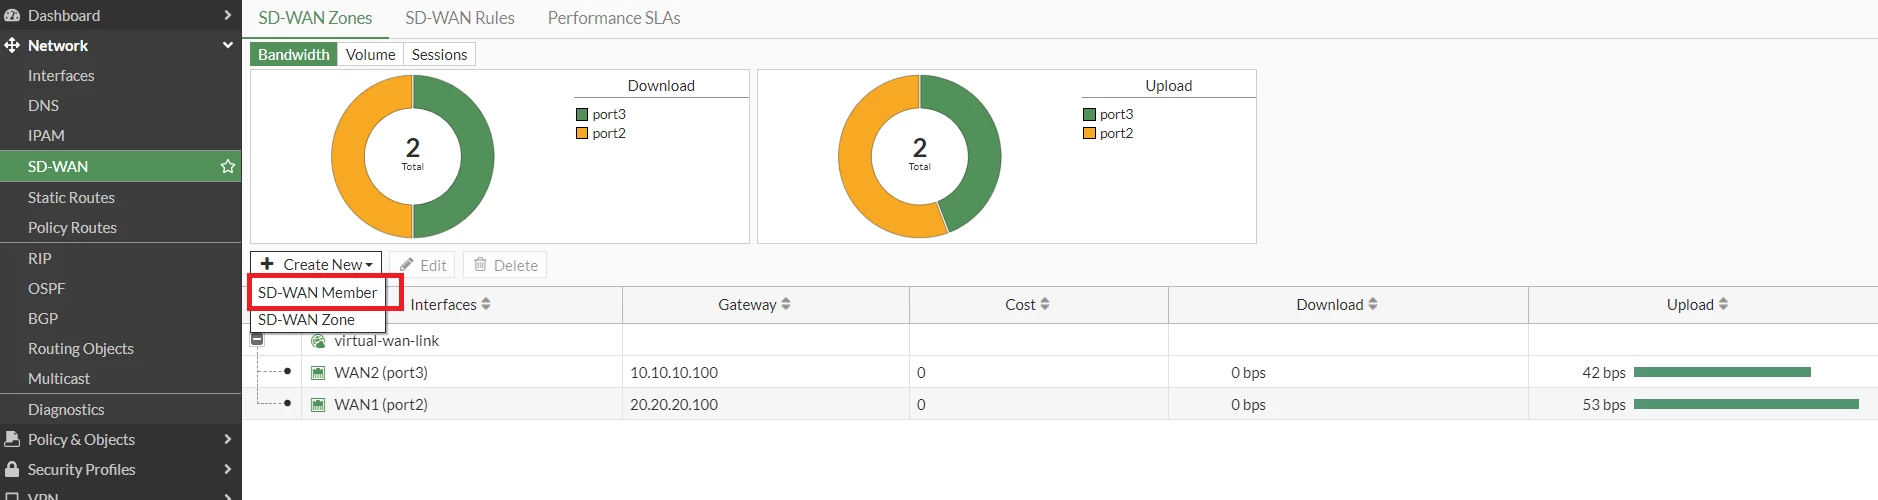Select the virtual-wan-link row
The image size is (1878, 500).
click(x=1060, y=340)
